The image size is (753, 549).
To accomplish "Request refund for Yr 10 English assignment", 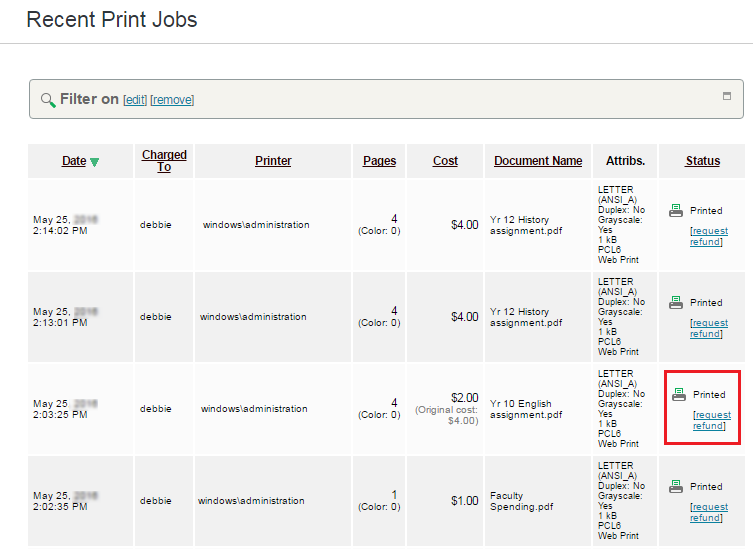I will click(711, 420).
